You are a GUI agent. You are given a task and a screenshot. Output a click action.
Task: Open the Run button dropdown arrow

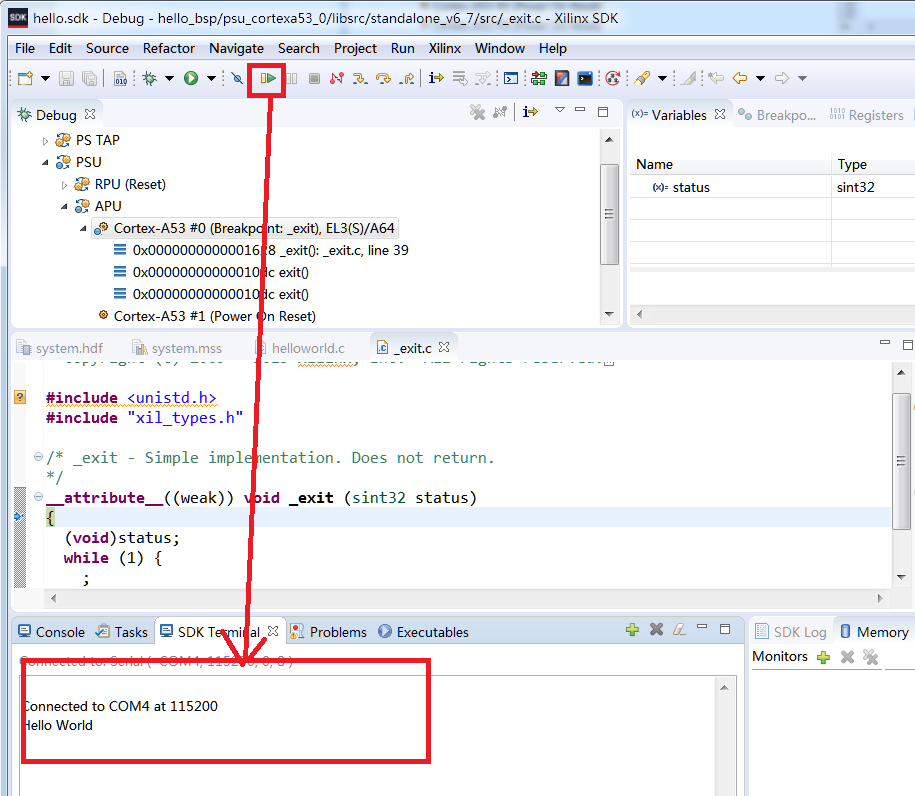pos(210,78)
